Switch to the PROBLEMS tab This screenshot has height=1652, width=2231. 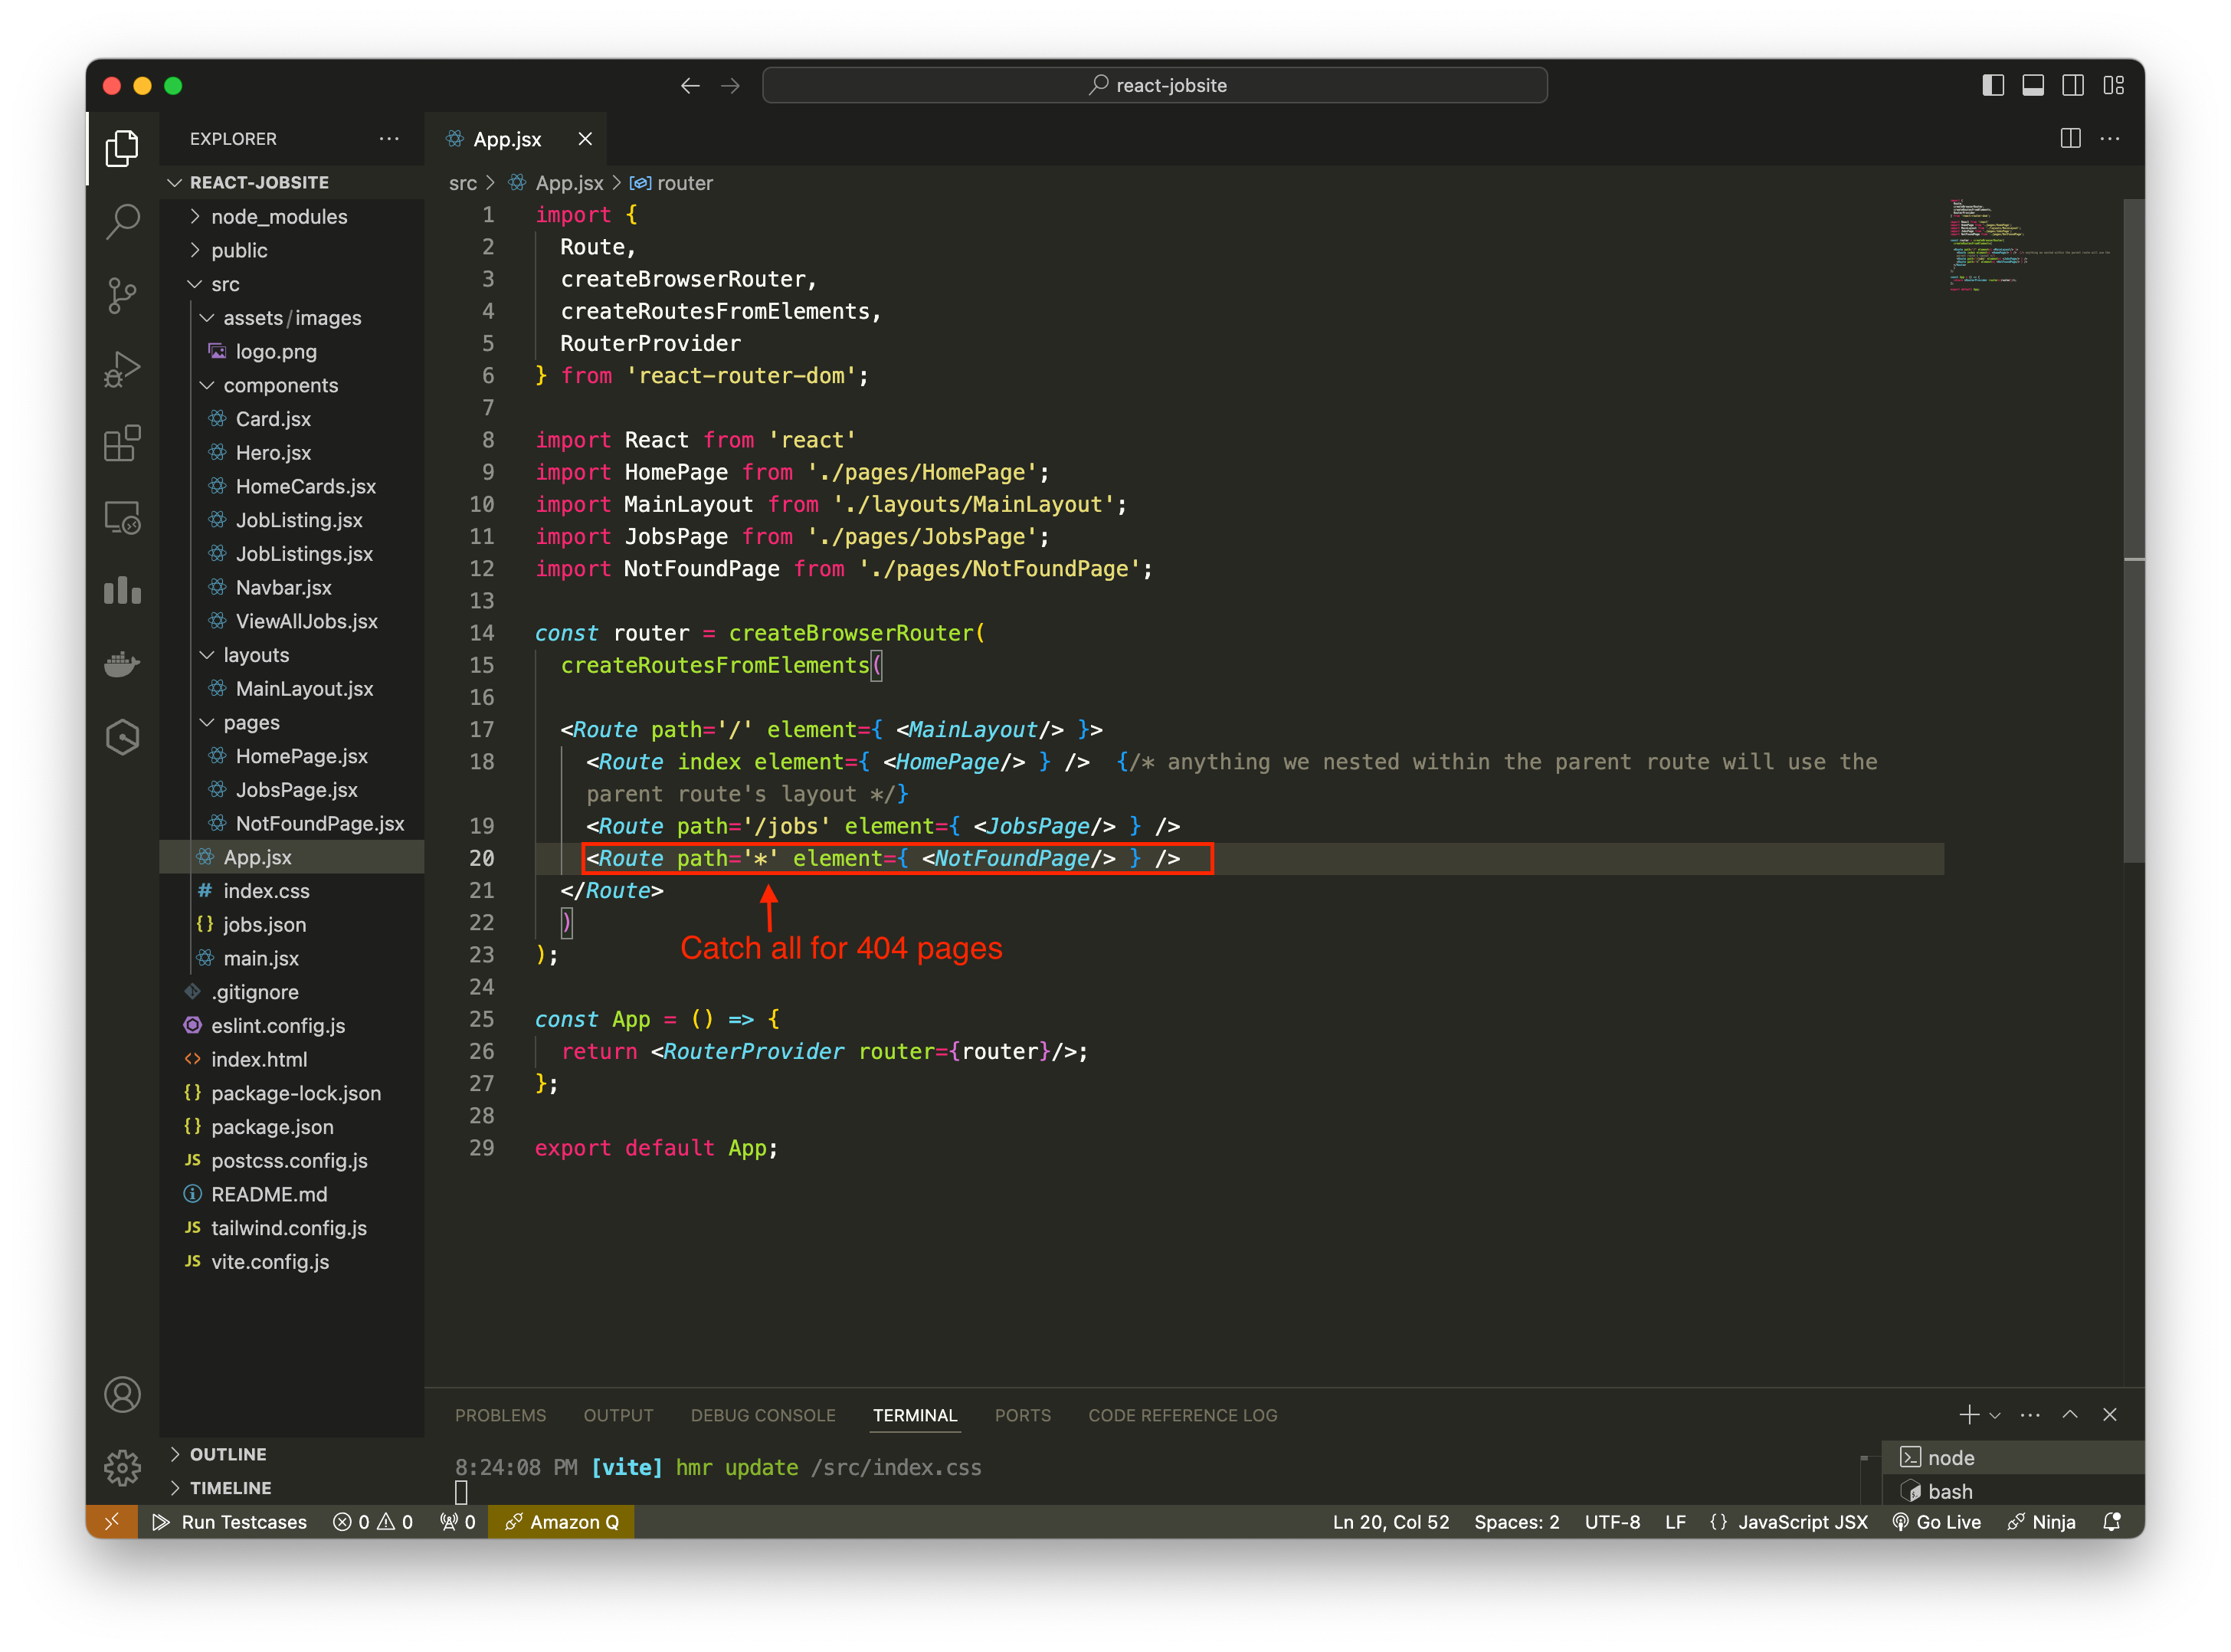500,1415
